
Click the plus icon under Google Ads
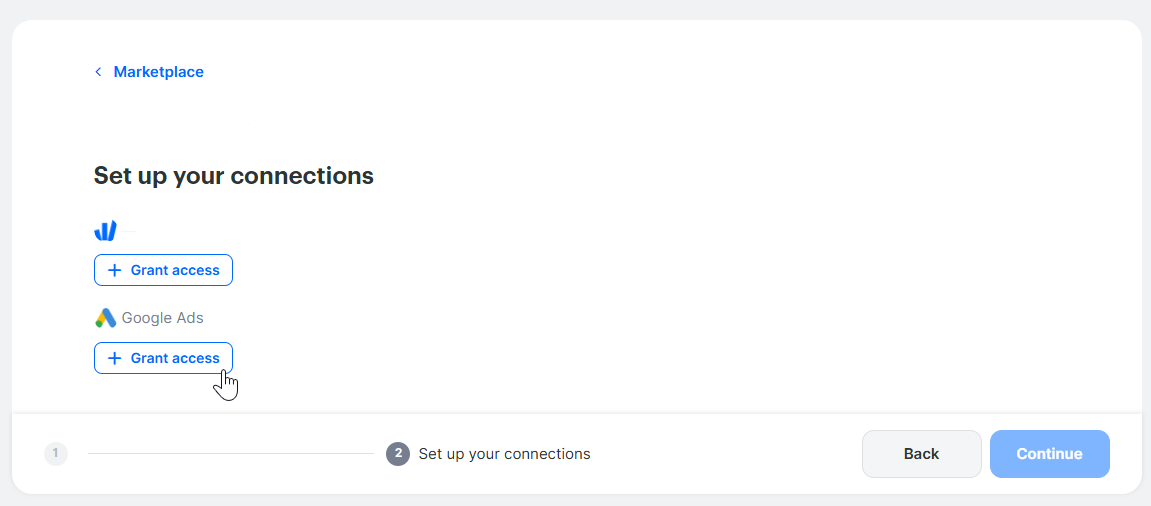click(x=115, y=358)
